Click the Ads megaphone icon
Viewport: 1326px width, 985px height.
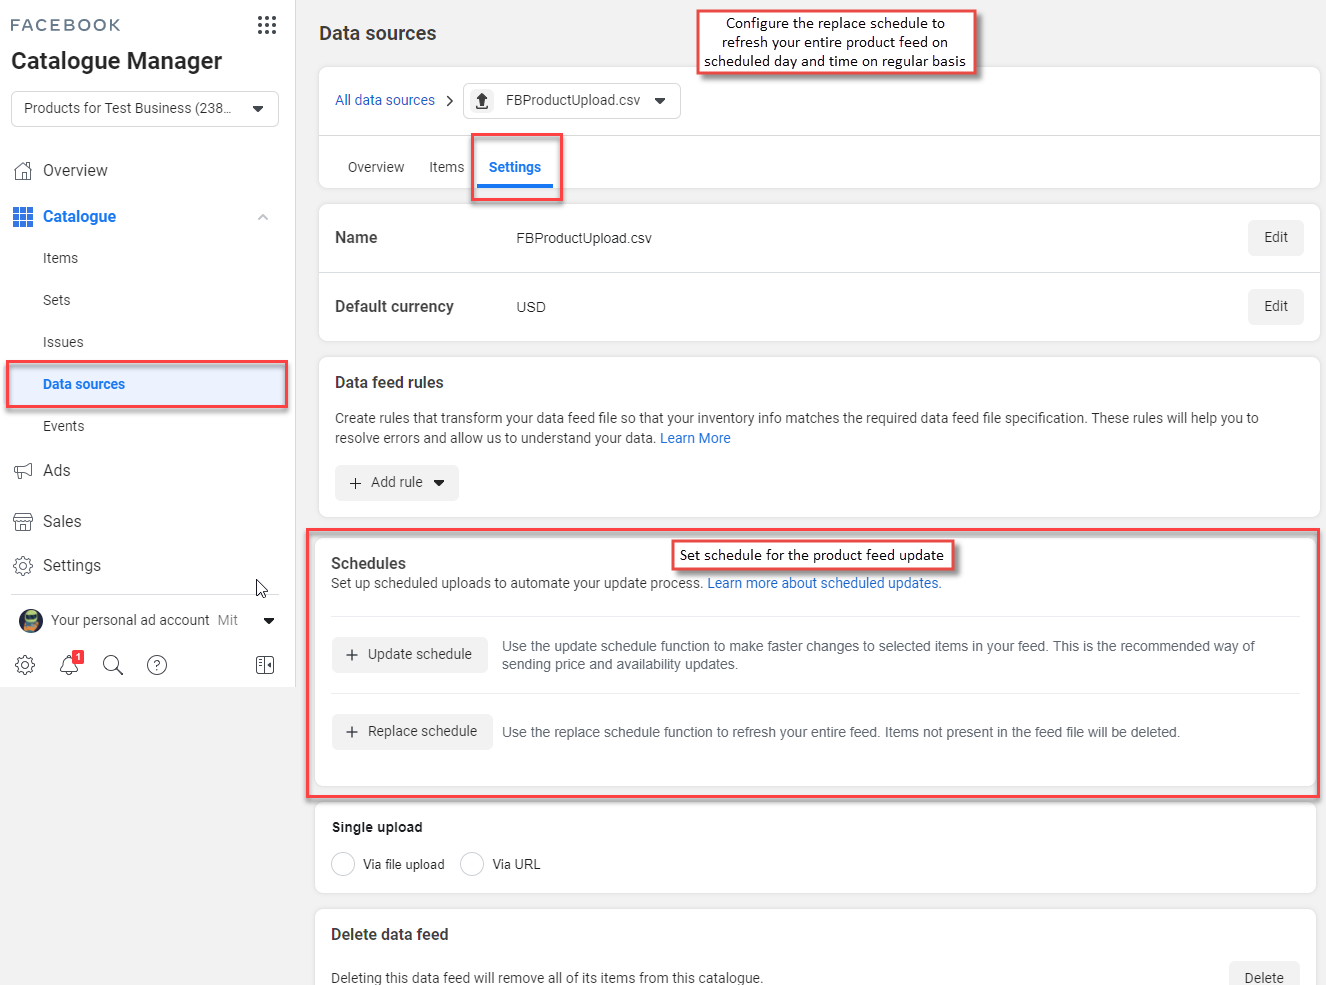[x=23, y=471]
